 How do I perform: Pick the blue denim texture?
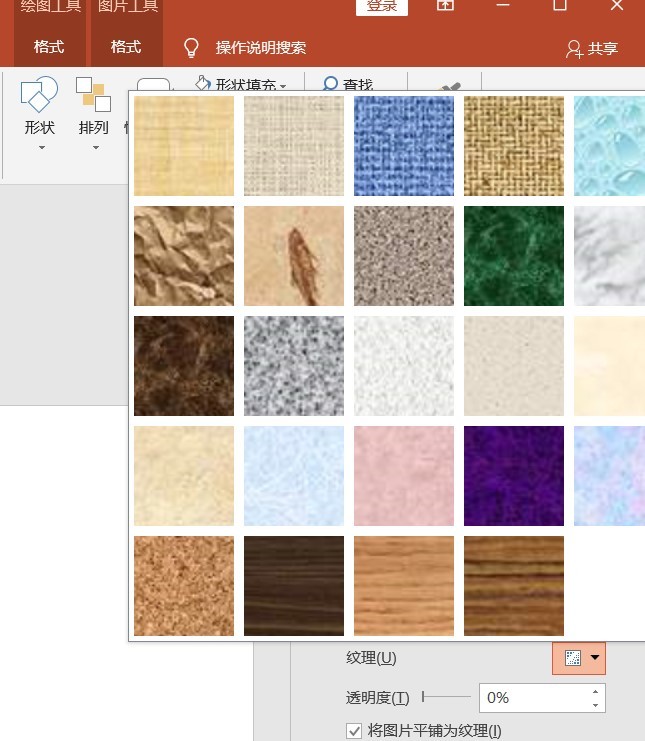(404, 146)
